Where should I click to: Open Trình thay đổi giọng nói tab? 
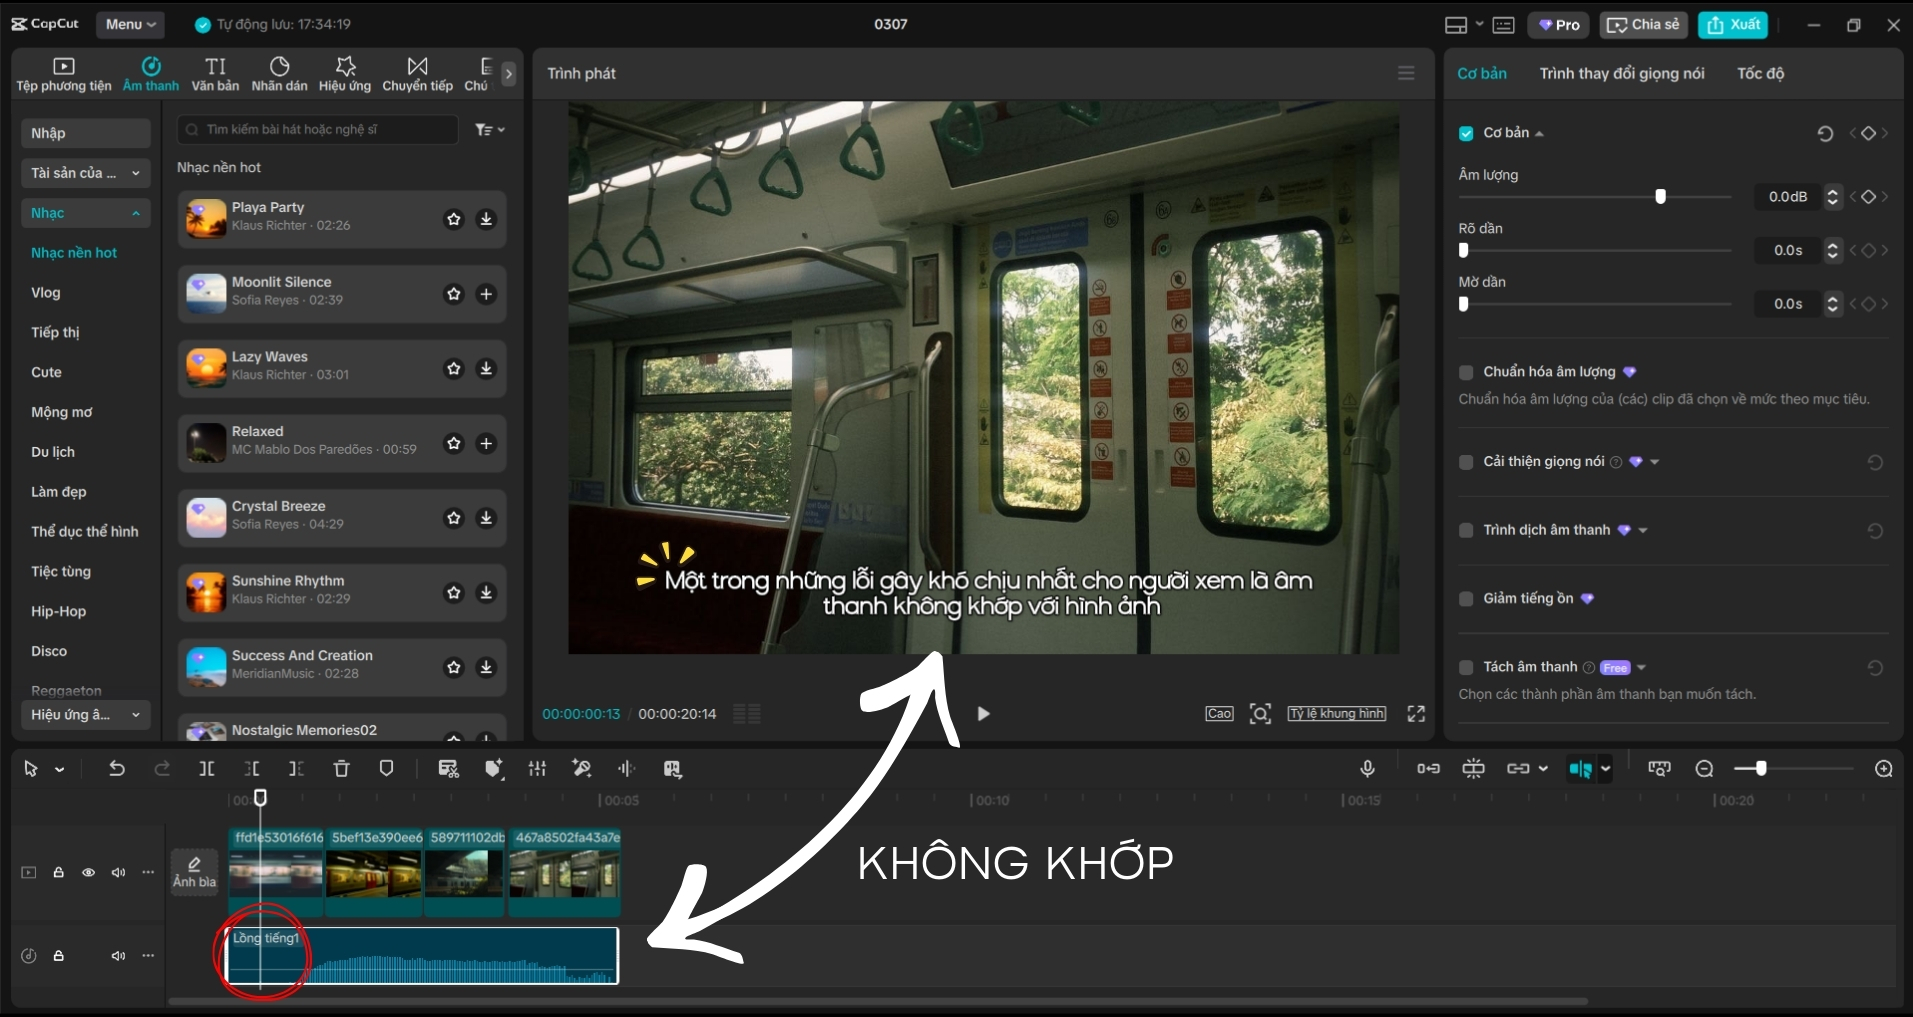1621,73
